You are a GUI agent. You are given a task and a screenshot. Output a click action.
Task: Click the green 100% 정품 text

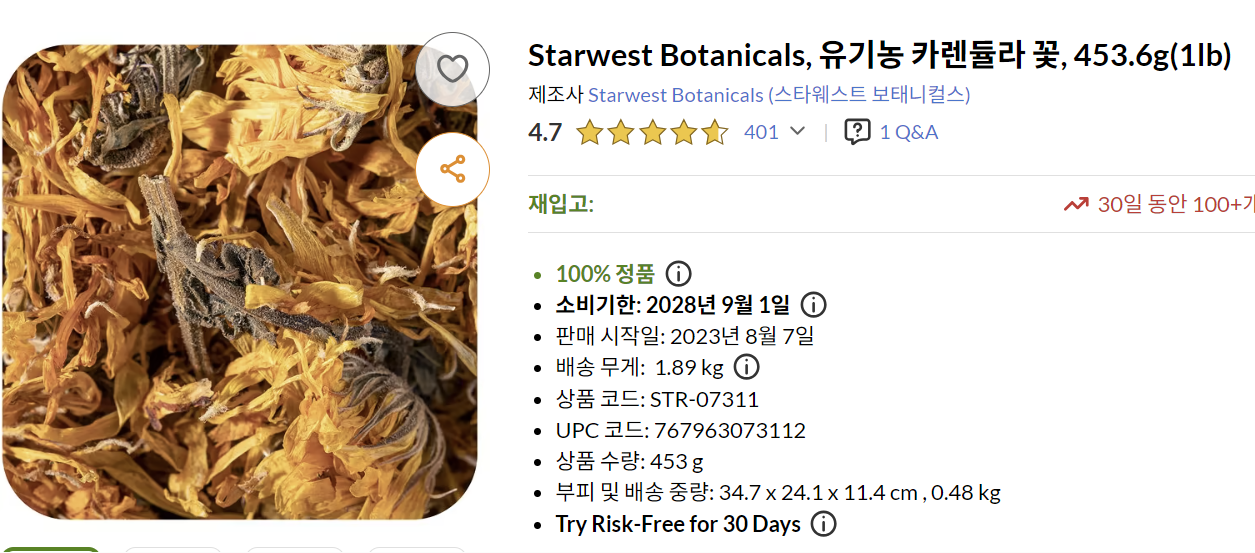(605, 274)
